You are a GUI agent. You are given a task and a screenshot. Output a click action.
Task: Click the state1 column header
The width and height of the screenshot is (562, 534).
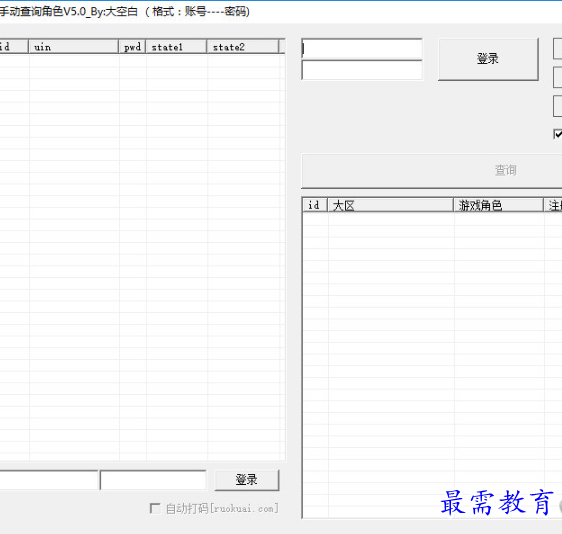(x=176, y=47)
